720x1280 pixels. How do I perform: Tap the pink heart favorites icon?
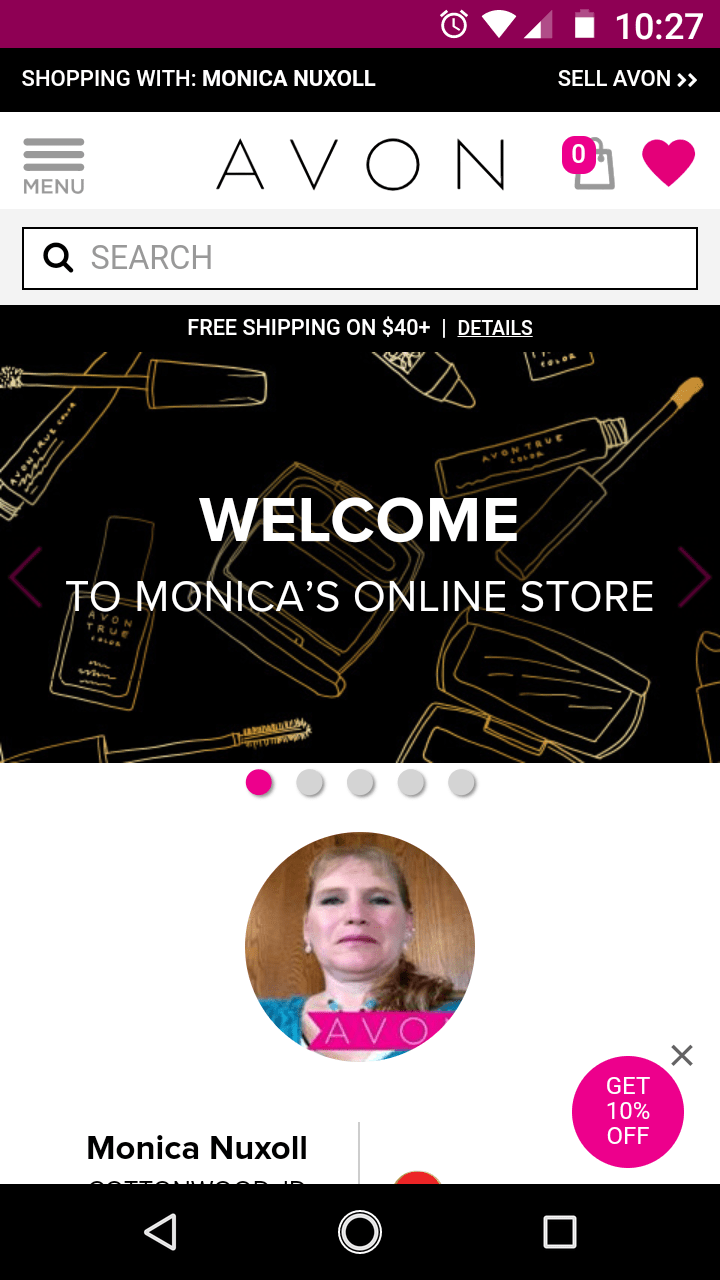[668, 163]
